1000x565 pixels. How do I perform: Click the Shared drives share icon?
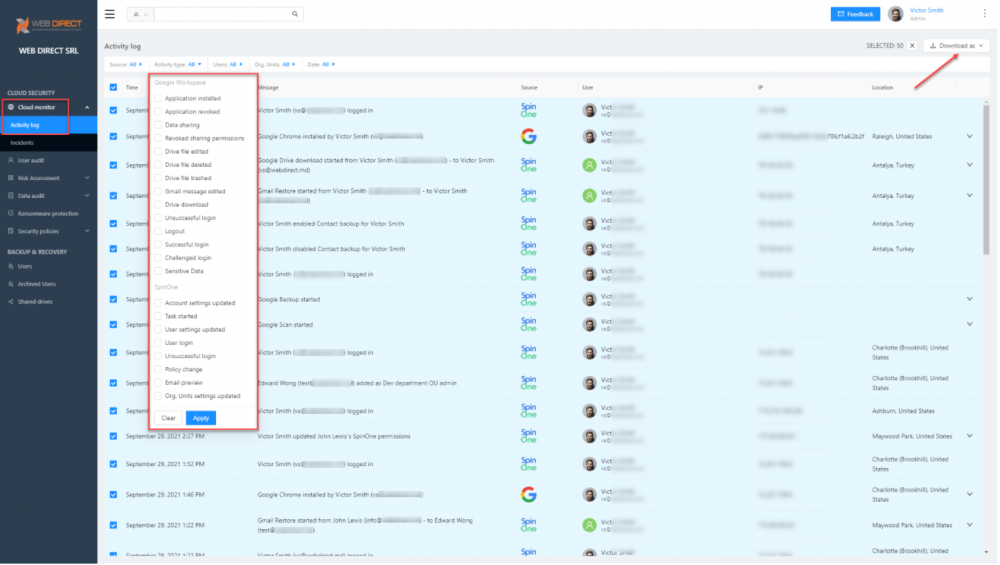point(10,301)
